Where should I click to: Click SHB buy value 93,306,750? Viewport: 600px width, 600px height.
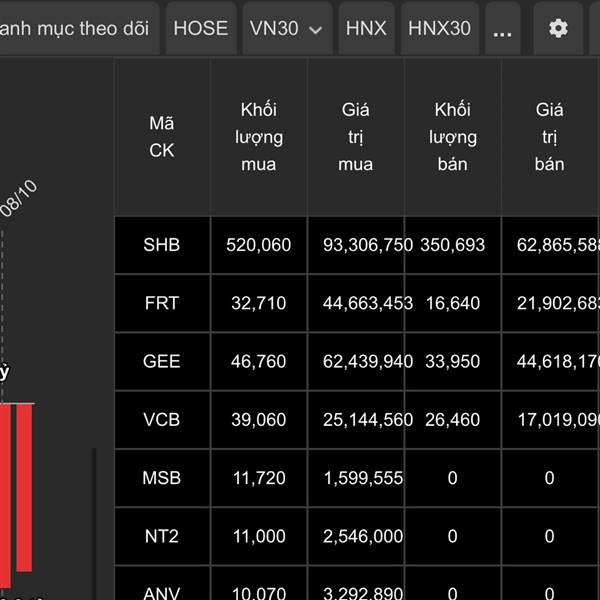click(368, 245)
